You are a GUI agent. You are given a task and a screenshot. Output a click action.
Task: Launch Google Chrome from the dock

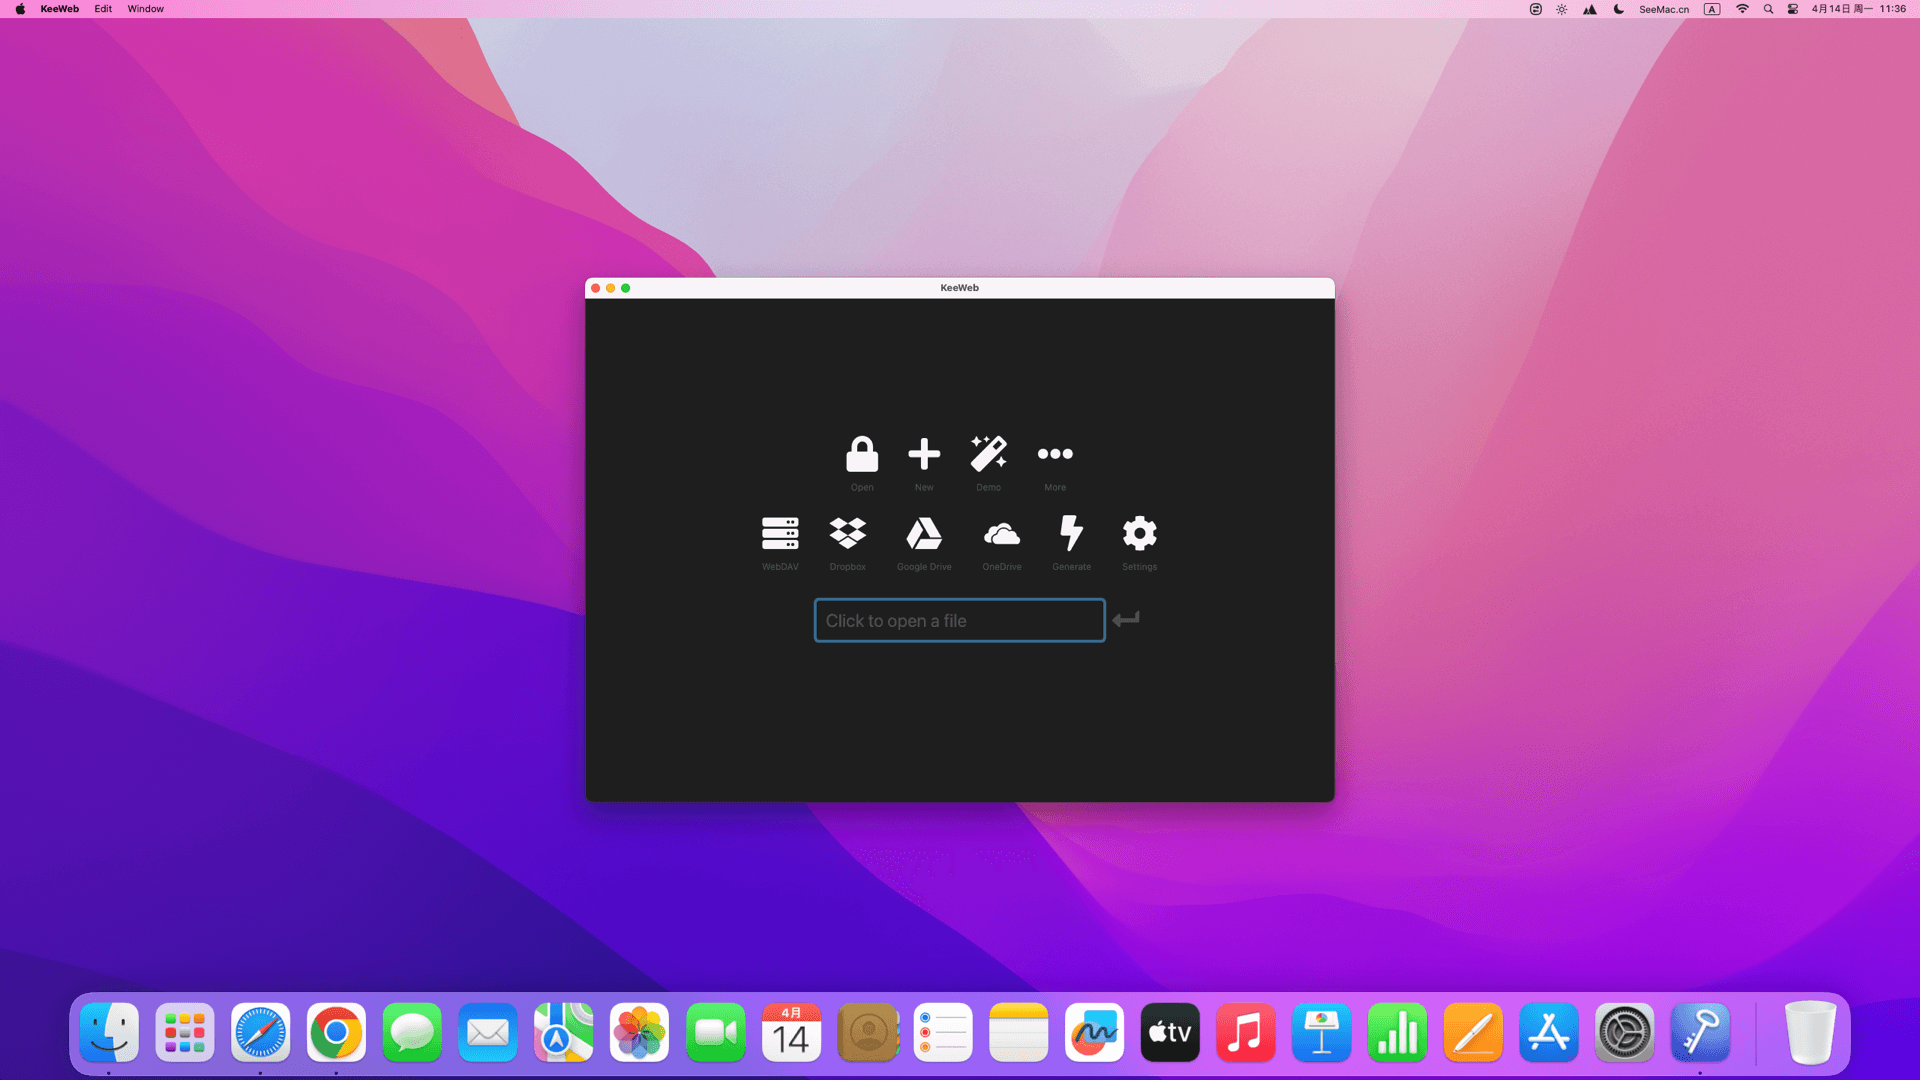pyautogui.click(x=336, y=1033)
